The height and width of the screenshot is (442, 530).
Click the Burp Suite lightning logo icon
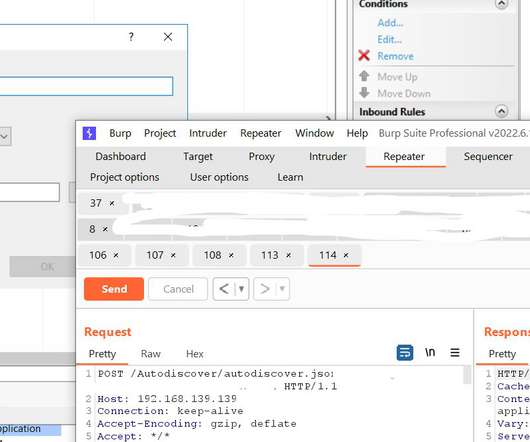point(89,133)
